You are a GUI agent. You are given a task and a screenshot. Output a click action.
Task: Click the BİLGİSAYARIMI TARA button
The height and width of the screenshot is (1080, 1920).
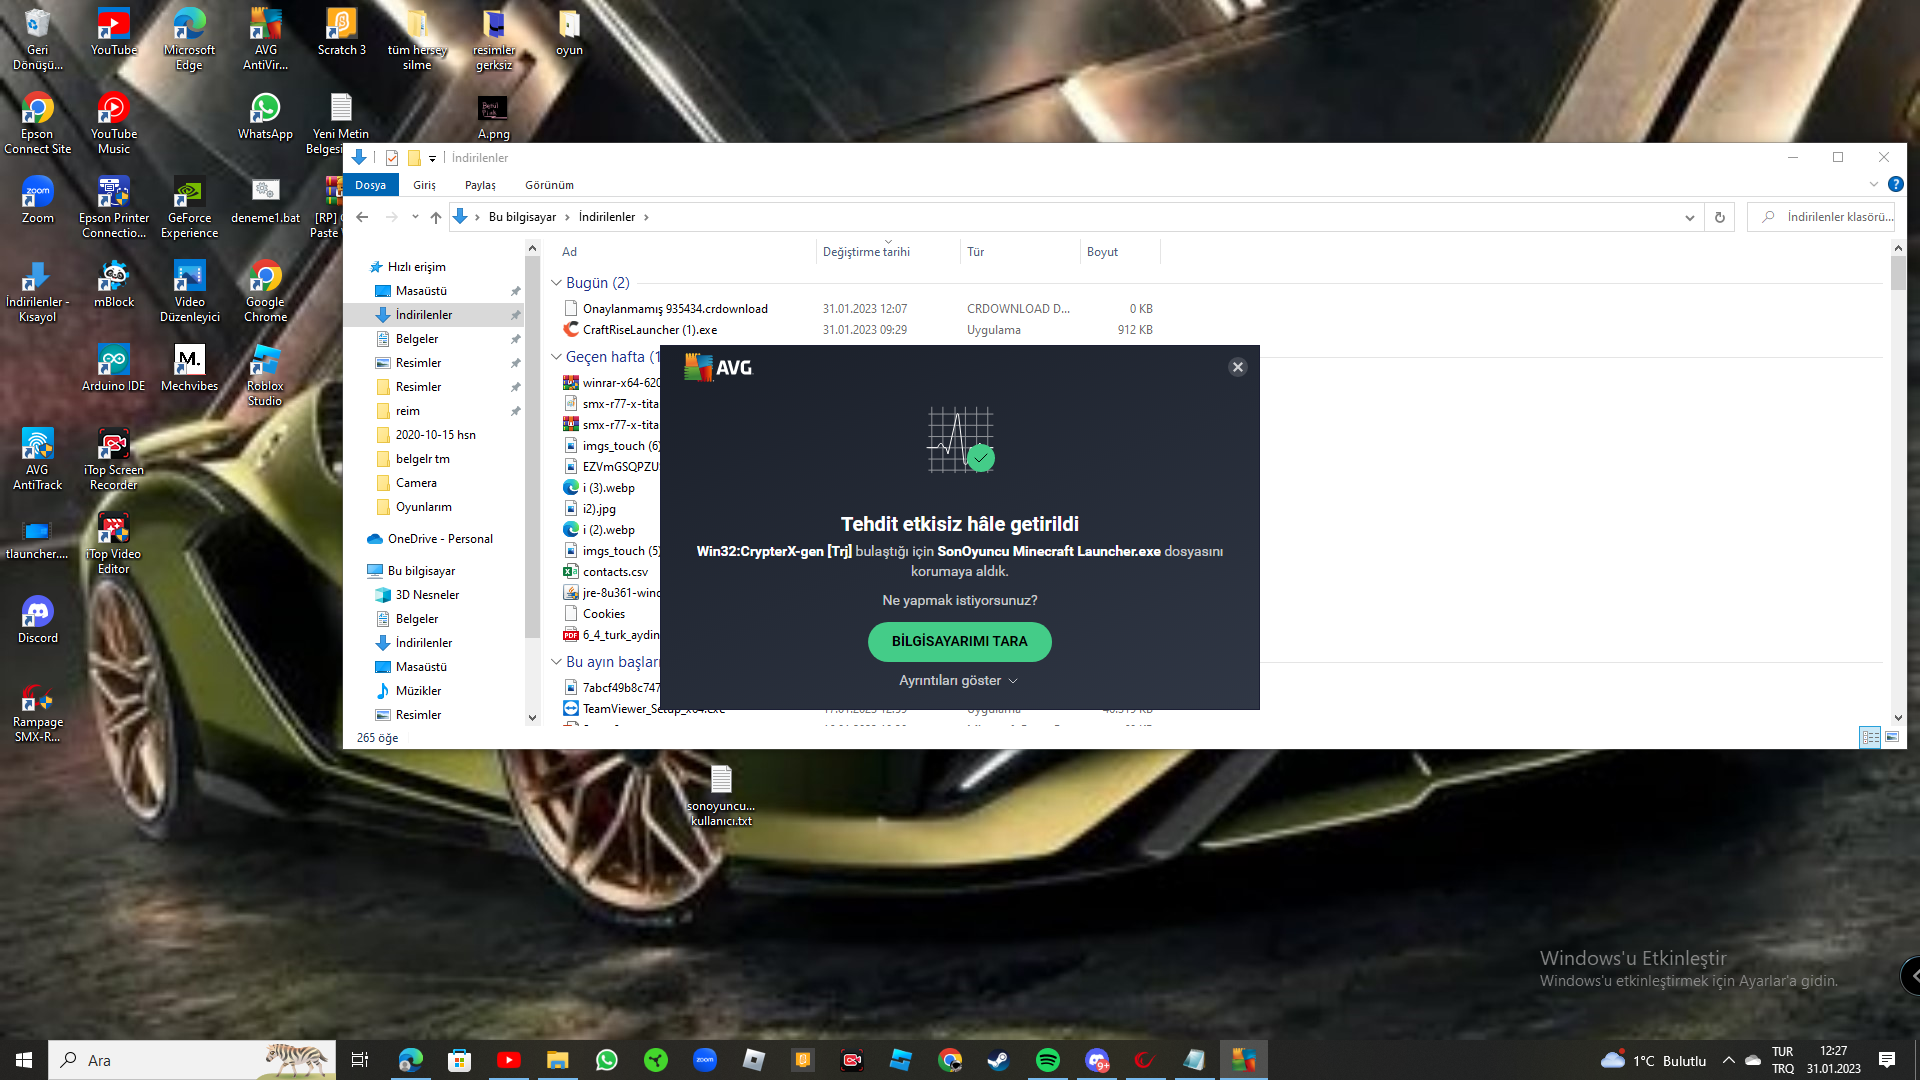click(959, 642)
